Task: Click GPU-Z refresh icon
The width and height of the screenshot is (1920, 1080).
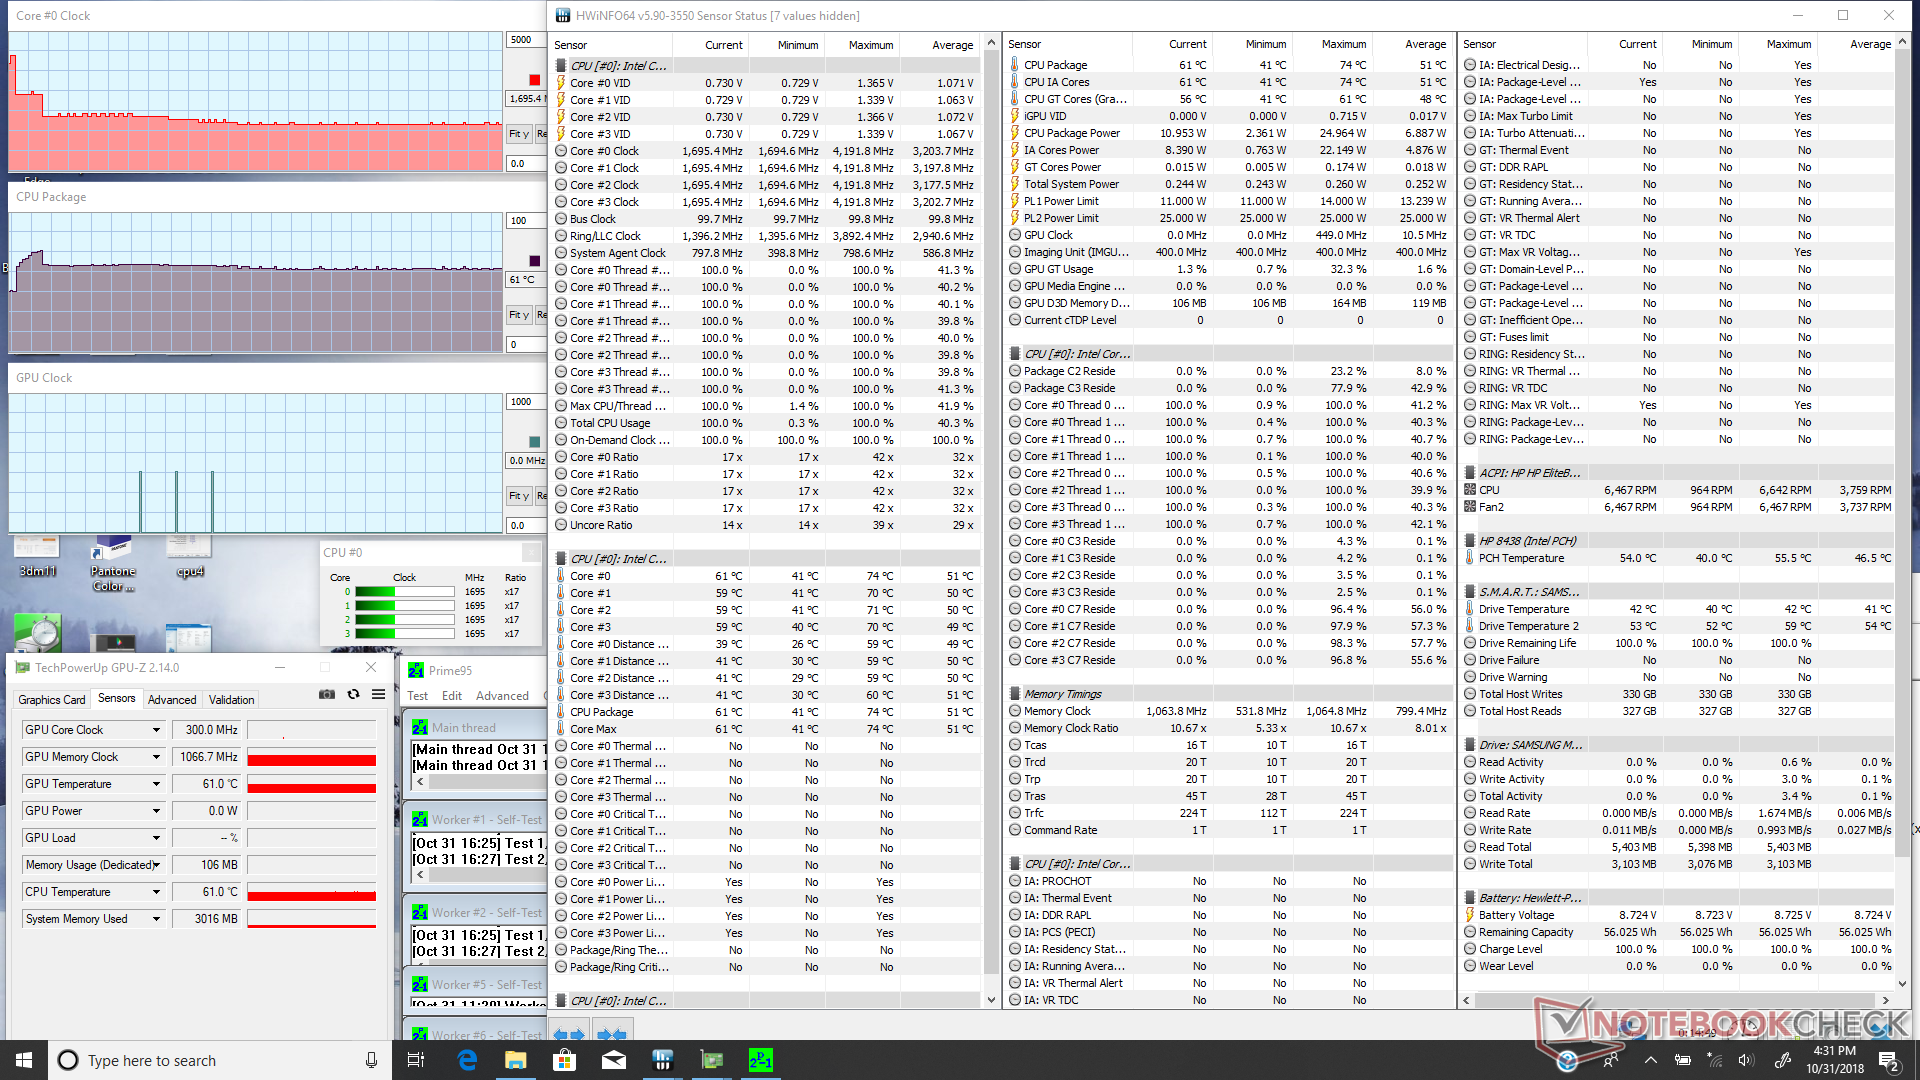Action: [x=353, y=694]
